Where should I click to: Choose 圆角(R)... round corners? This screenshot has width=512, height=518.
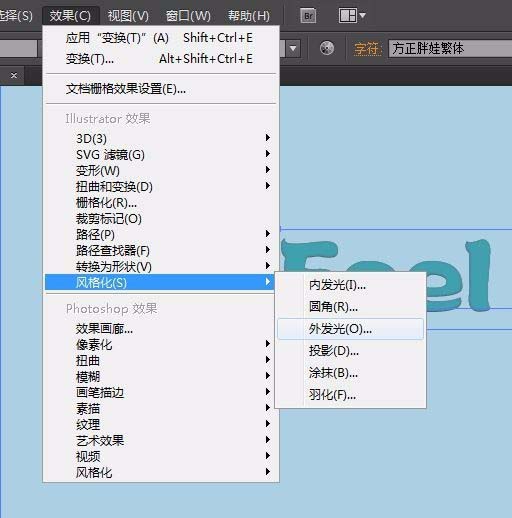350,307
